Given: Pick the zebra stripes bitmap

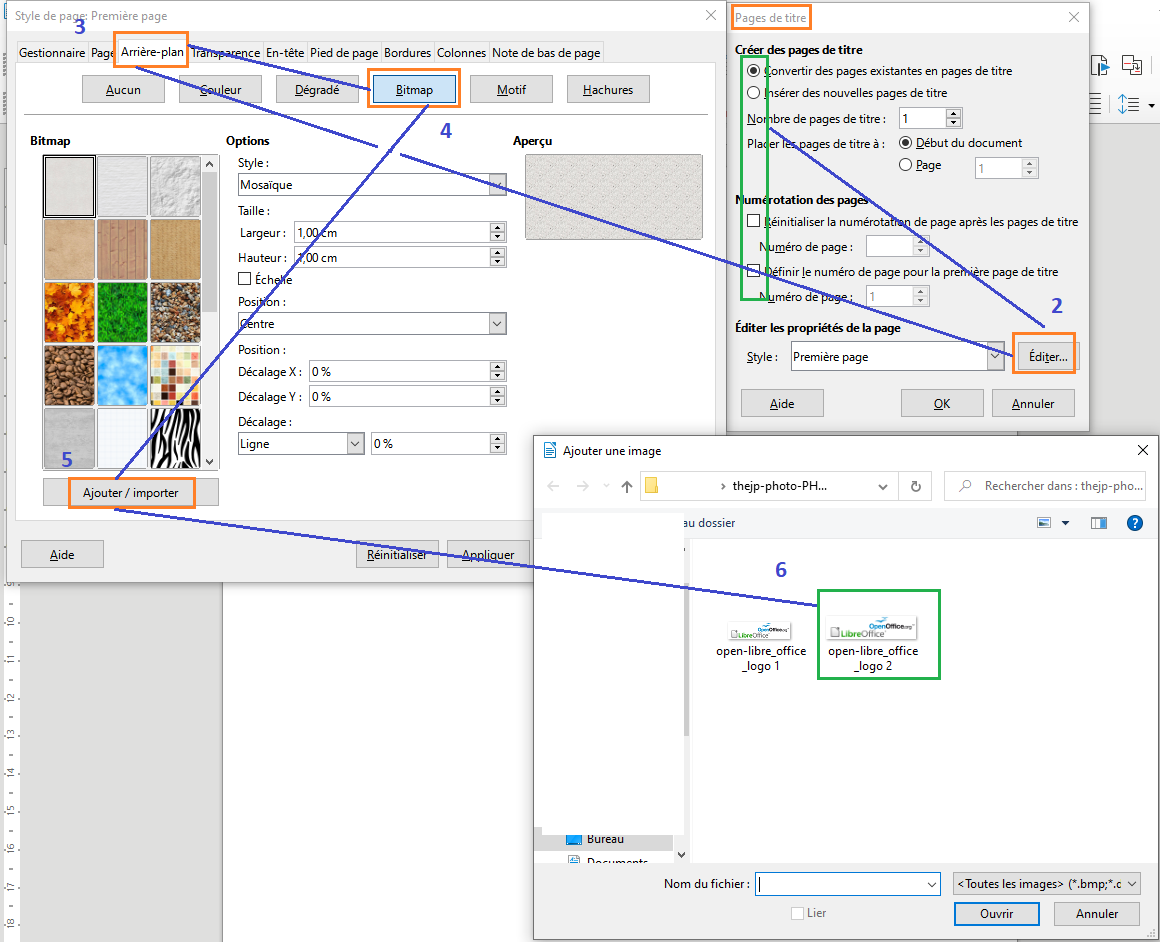Looking at the screenshot, I should (x=175, y=438).
